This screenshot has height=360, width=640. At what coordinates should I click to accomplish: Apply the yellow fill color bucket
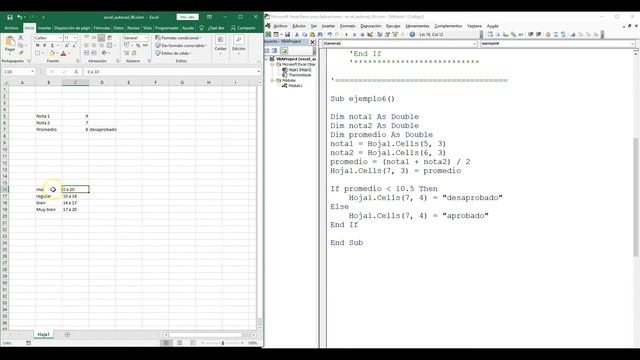(x=52, y=53)
